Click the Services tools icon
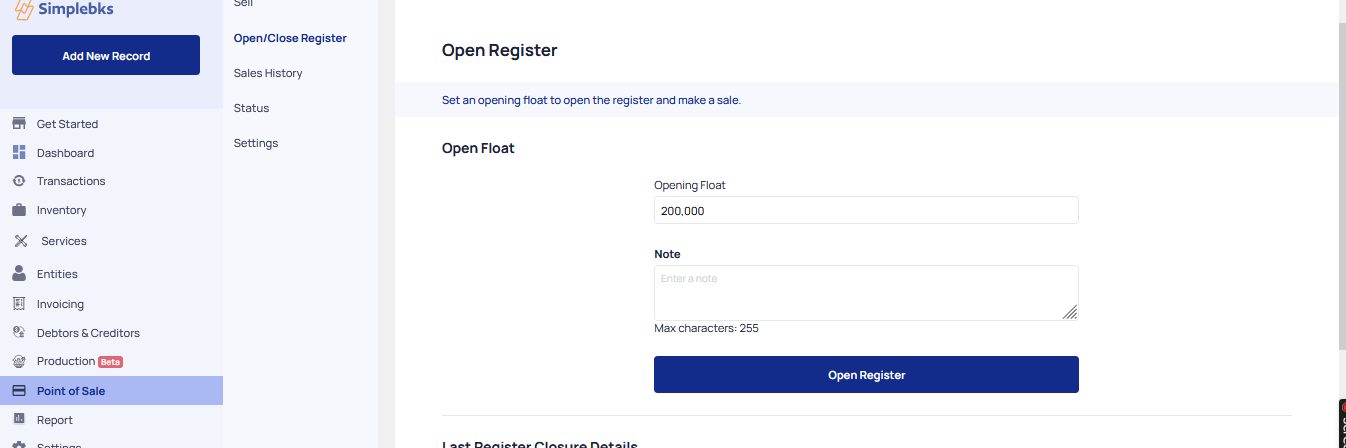The image size is (1346, 448). point(20,241)
